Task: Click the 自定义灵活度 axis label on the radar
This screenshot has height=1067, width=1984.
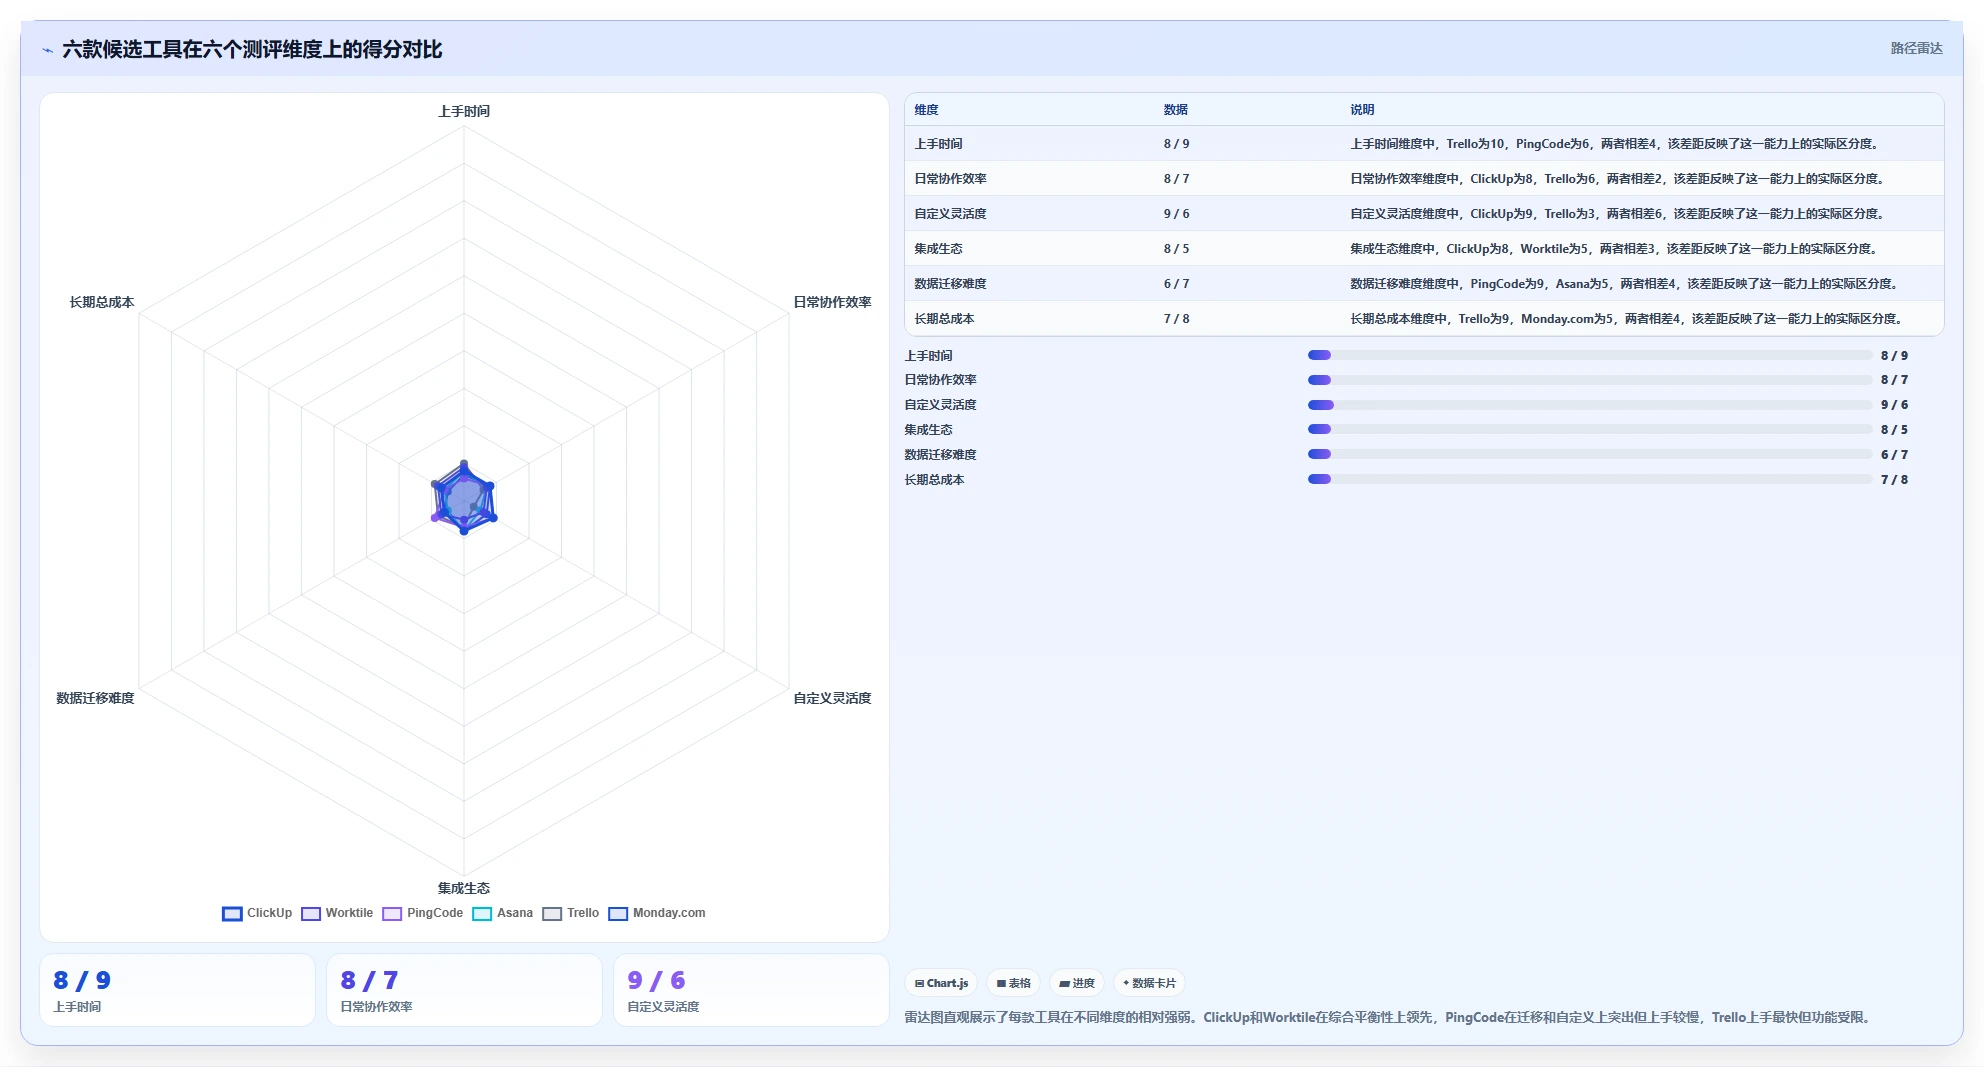Action: coord(832,698)
